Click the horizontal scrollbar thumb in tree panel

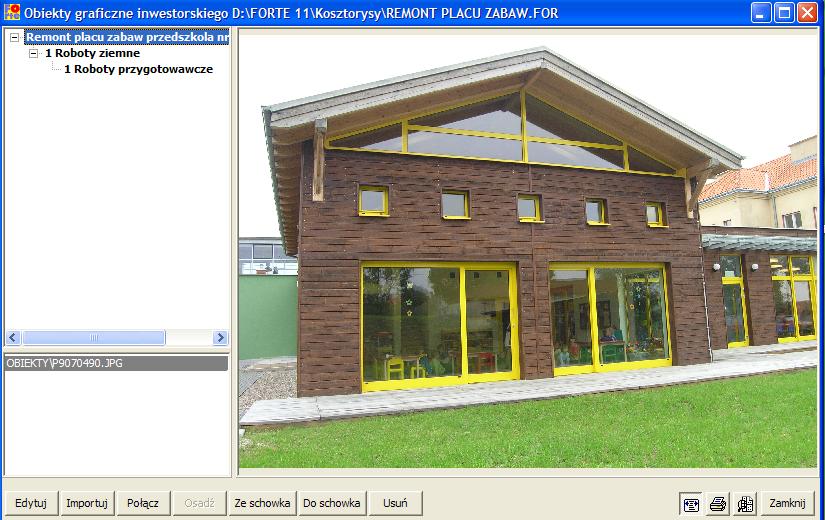[94, 337]
